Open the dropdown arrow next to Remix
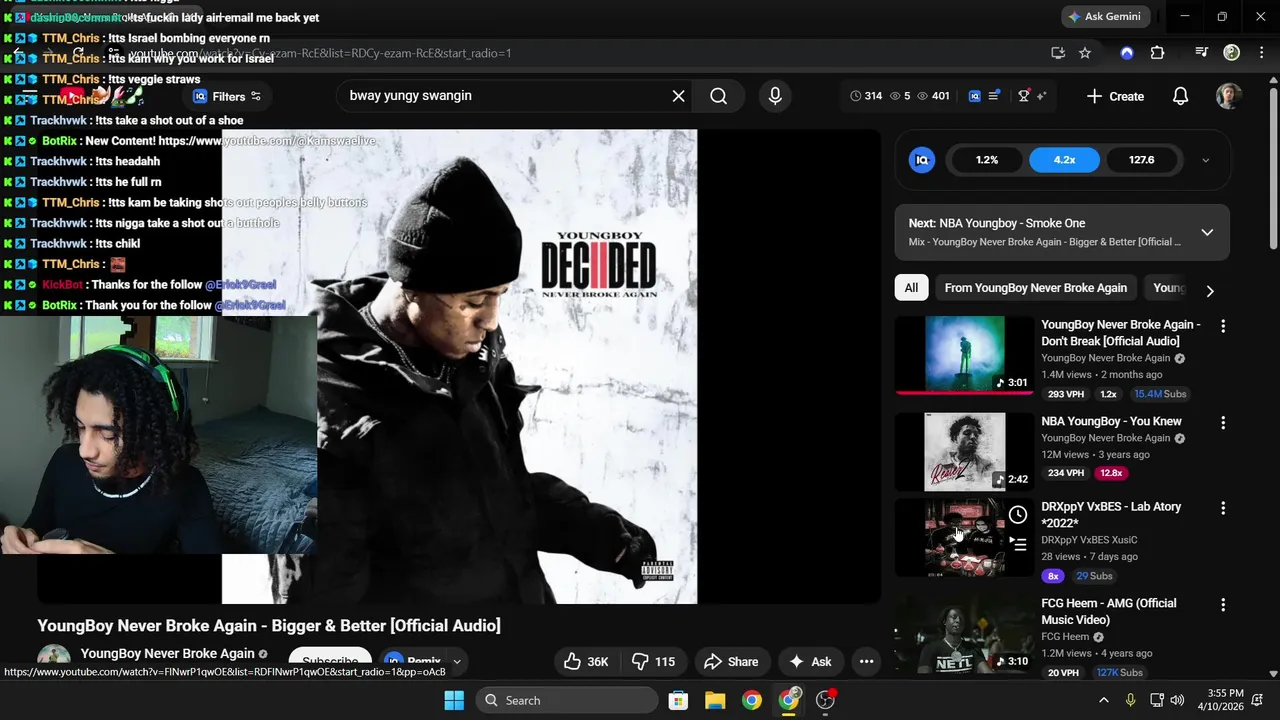Image resolution: width=1280 pixels, height=720 pixels. click(457, 661)
